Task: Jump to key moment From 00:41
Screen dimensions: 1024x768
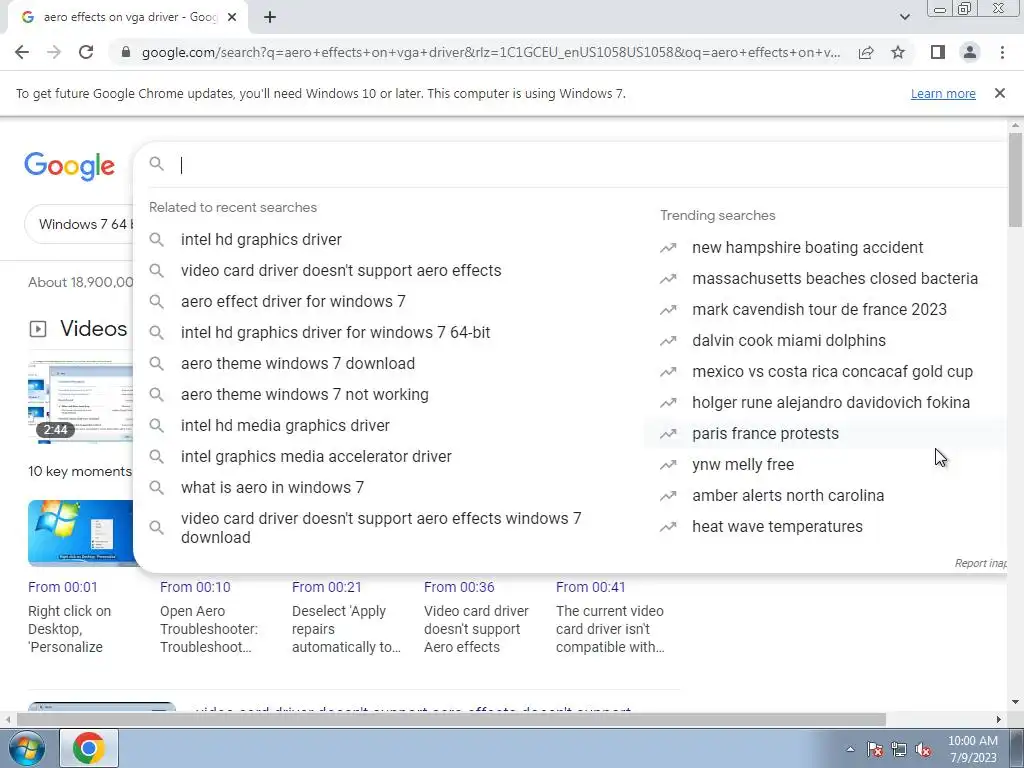Action: (x=590, y=587)
